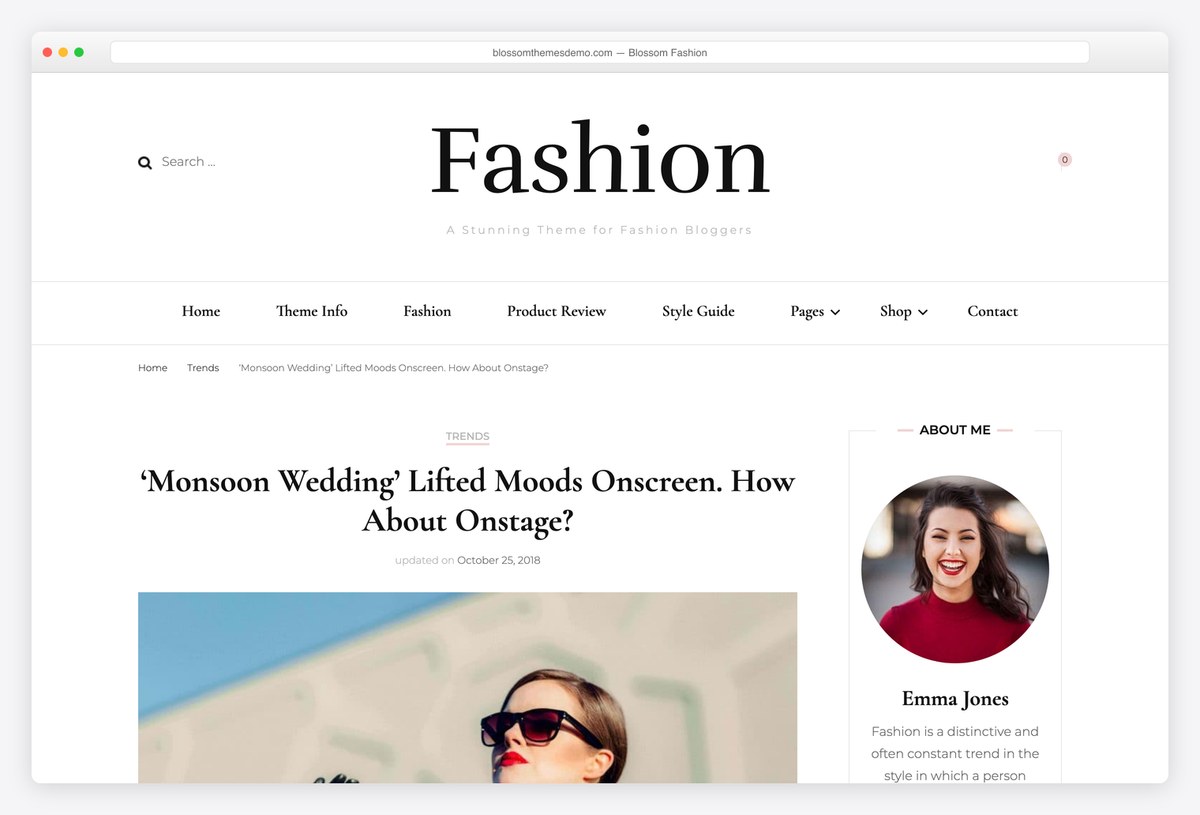Expand the Shop dropdown chevron
1200x815 pixels.
tap(923, 313)
